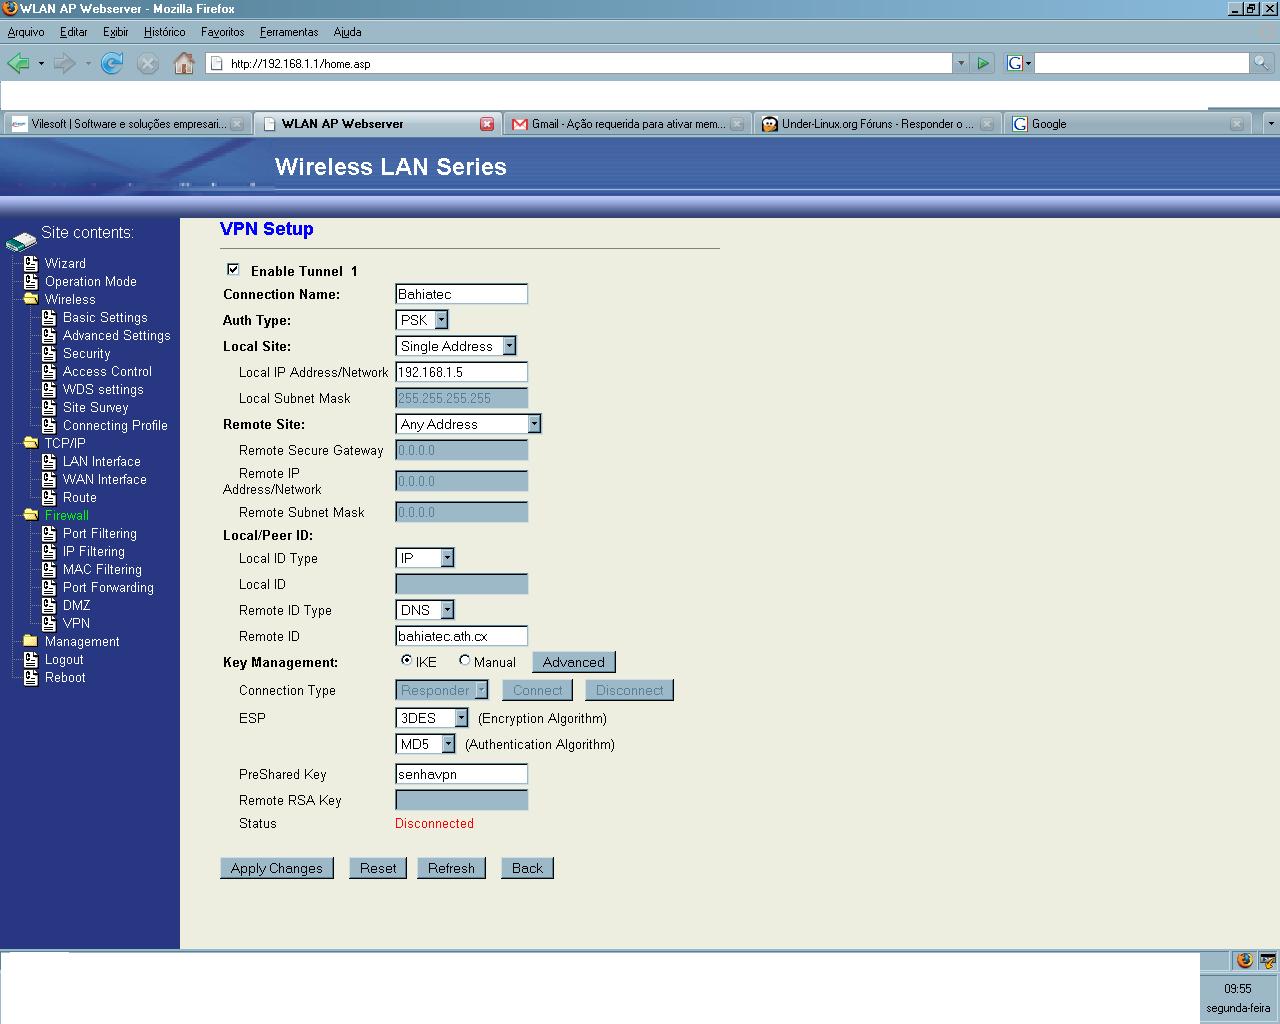Screen dimensions: 1280x1024
Task: Go to the Firefox home page icon
Action: click(184, 63)
